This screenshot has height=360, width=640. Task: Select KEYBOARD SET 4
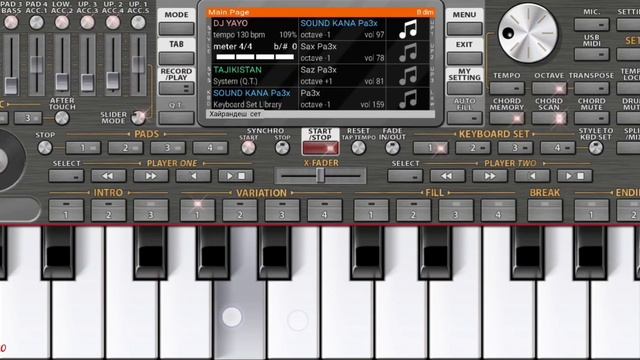[x=558, y=148]
